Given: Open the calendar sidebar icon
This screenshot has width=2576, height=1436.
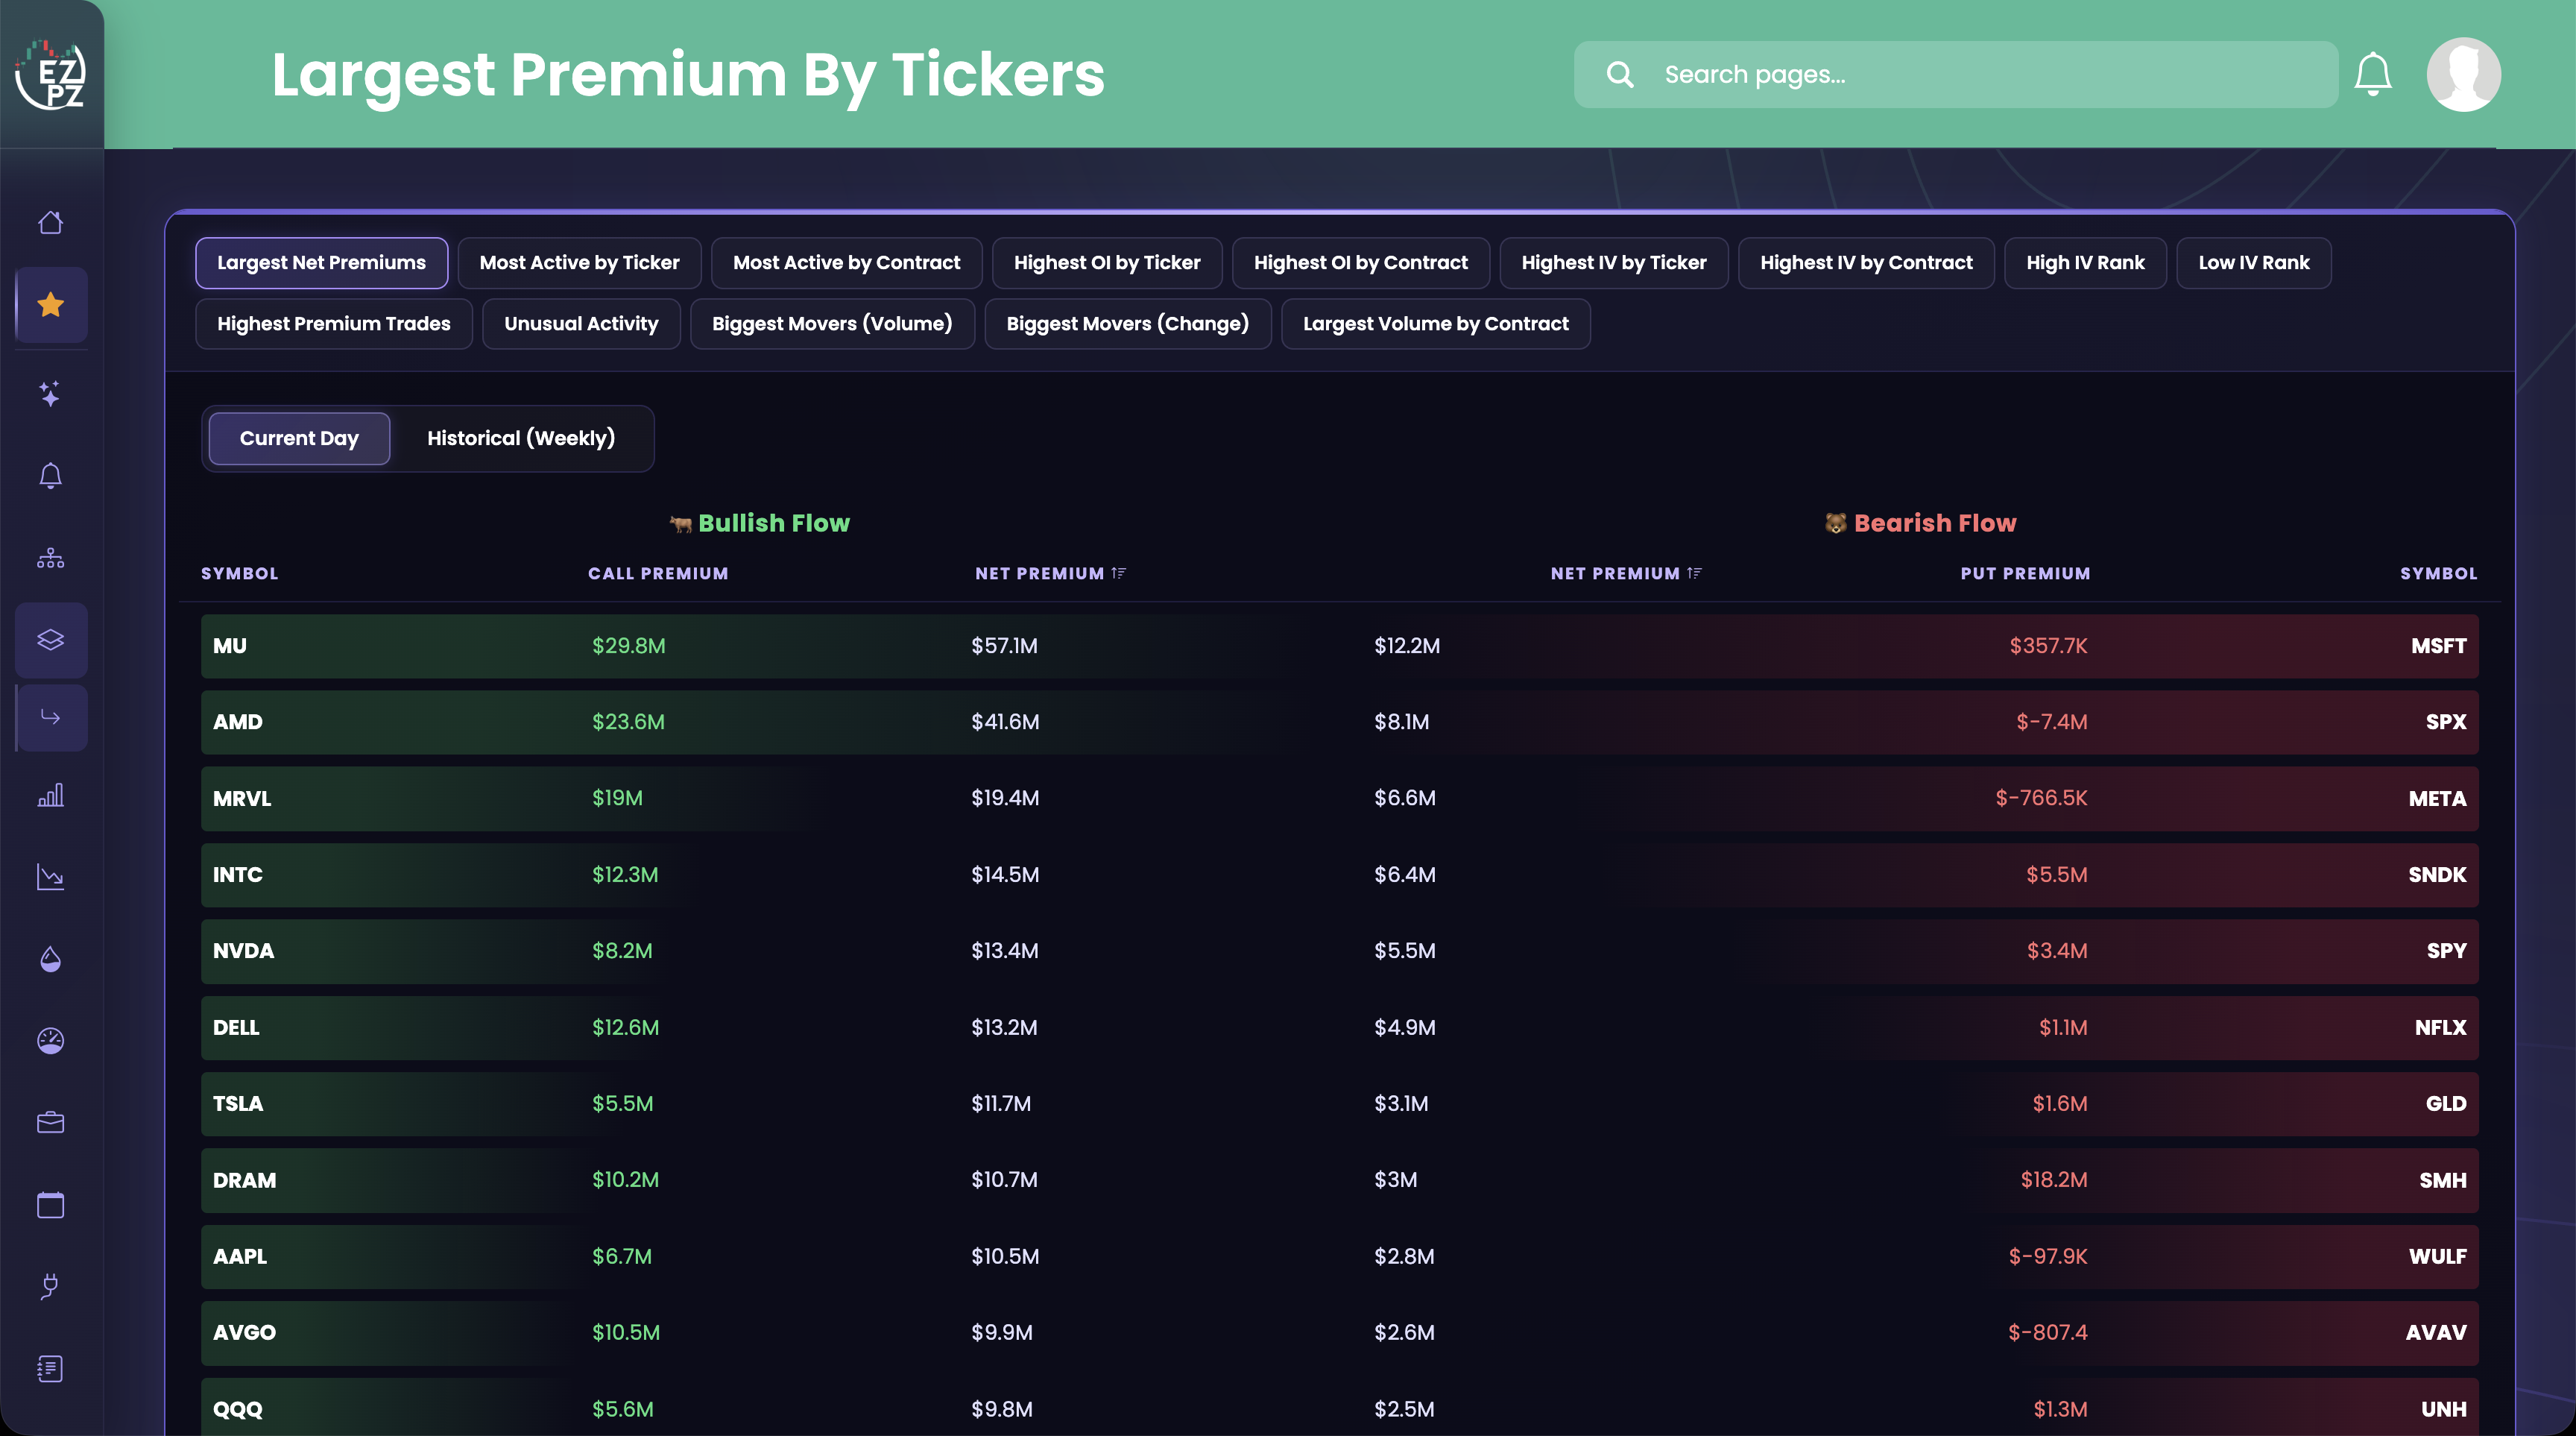Looking at the screenshot, I should click(x=51, y=1204).
